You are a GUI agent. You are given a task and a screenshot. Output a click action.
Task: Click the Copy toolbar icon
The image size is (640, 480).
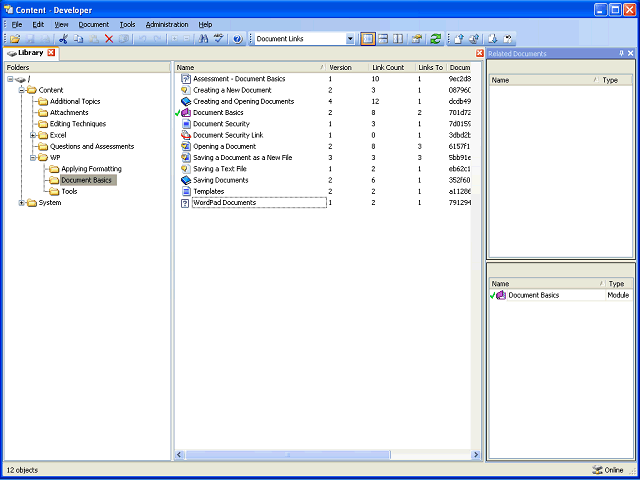(78, 39)
